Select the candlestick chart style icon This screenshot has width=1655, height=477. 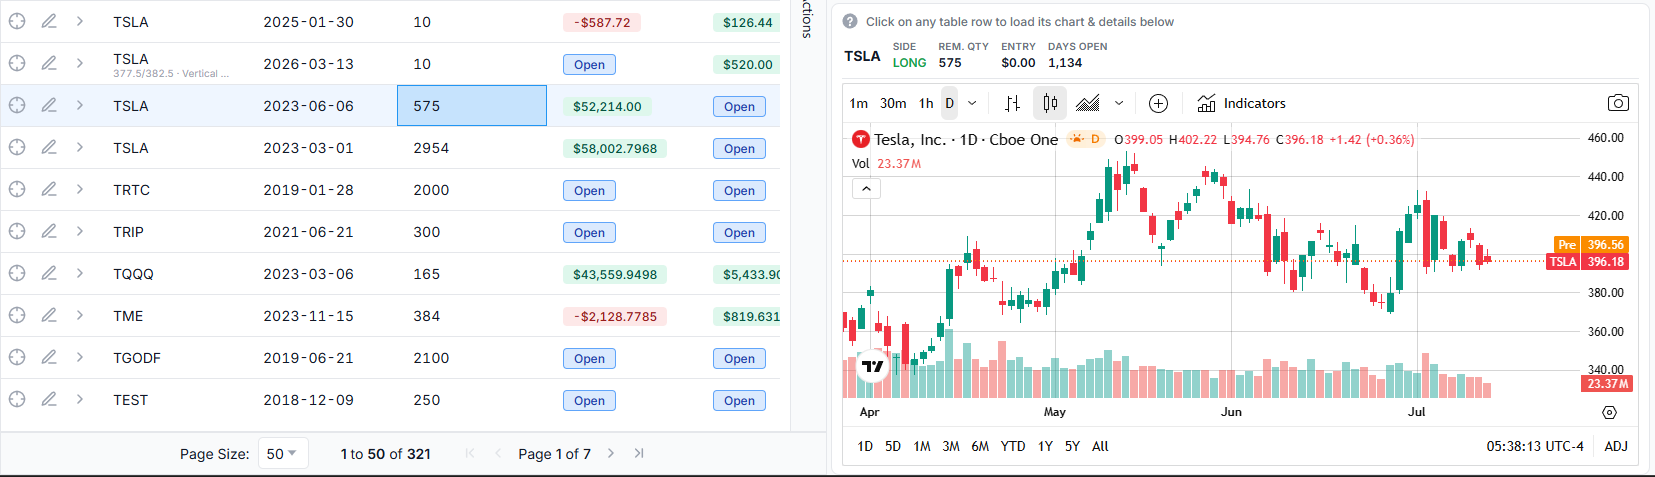pos(1050,103)
